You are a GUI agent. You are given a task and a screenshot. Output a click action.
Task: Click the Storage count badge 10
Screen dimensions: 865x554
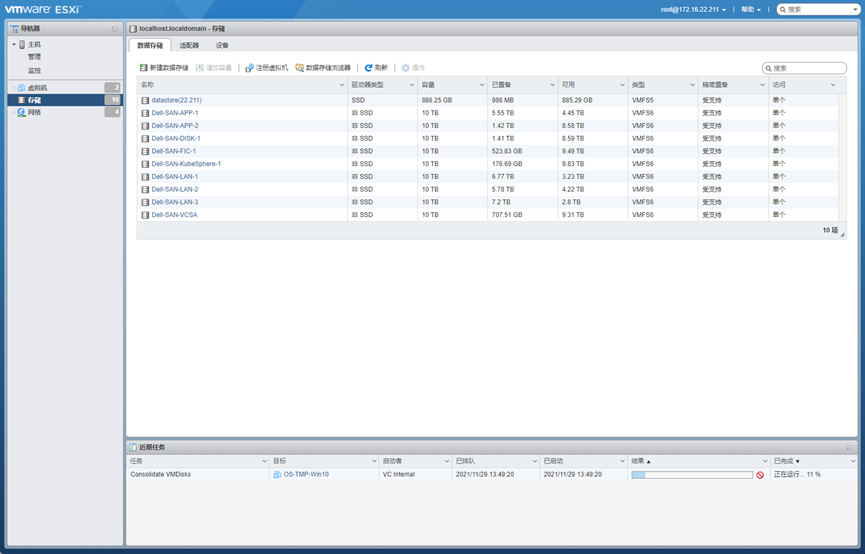[113, 100]
